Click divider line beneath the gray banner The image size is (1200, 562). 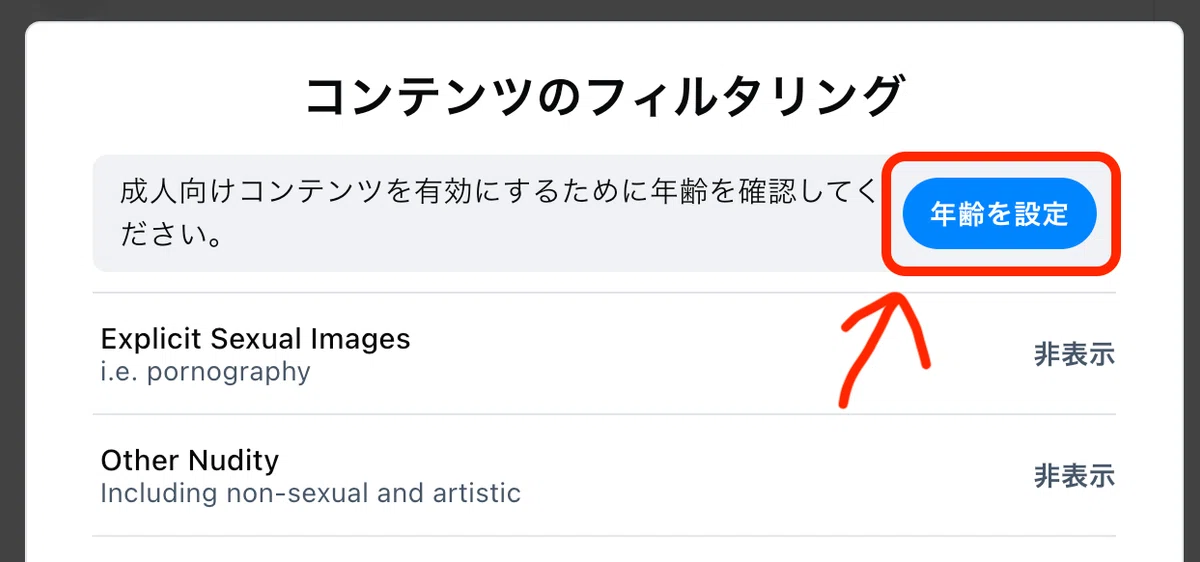click(604, 293)
